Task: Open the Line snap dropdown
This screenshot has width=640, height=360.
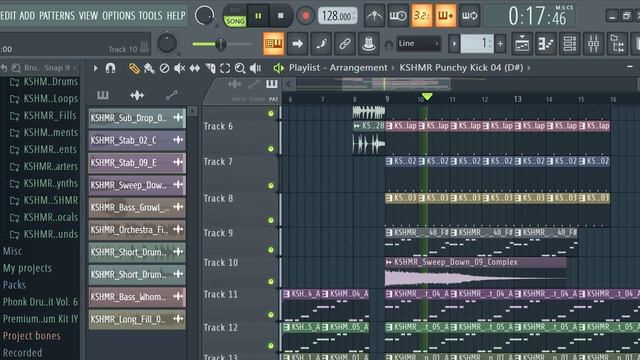Action: [x=419, y=43]
